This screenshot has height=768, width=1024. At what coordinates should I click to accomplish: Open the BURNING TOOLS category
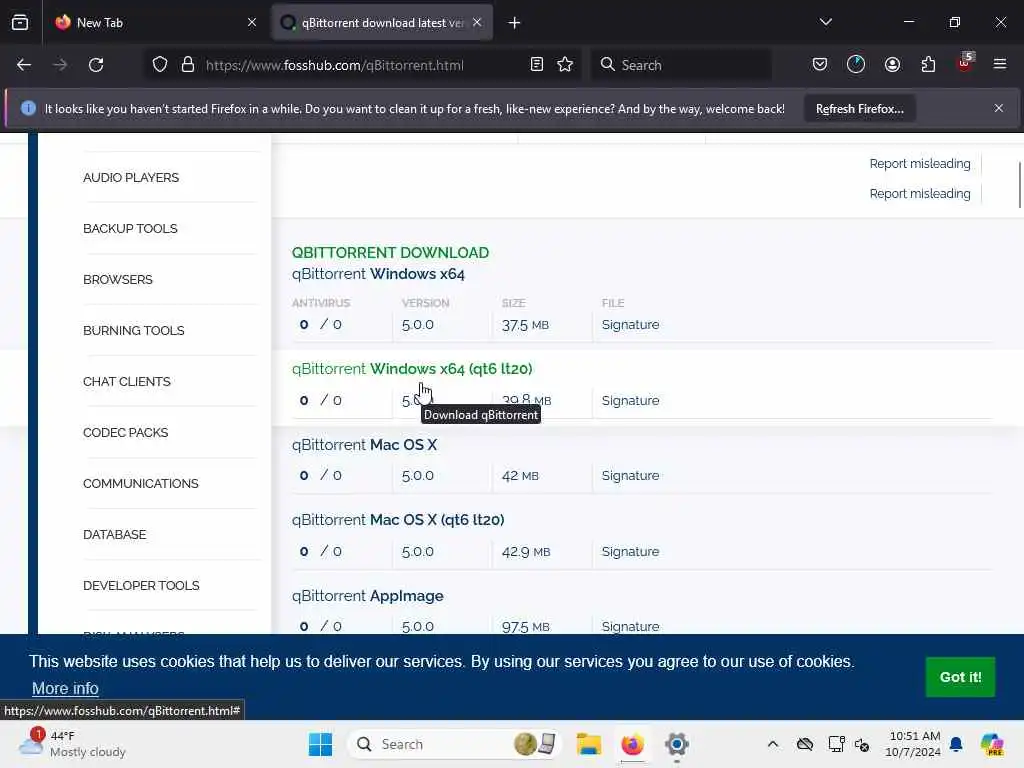[x=133, y=330]
